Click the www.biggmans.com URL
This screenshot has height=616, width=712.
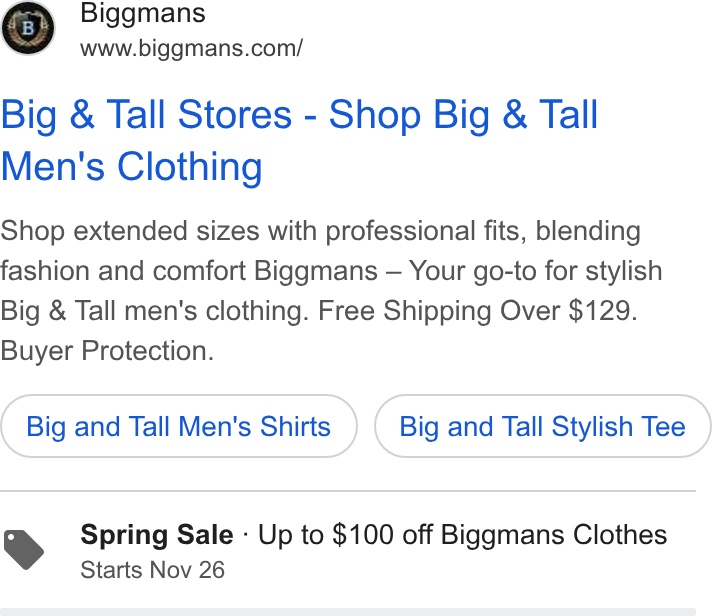pos(192,48)
